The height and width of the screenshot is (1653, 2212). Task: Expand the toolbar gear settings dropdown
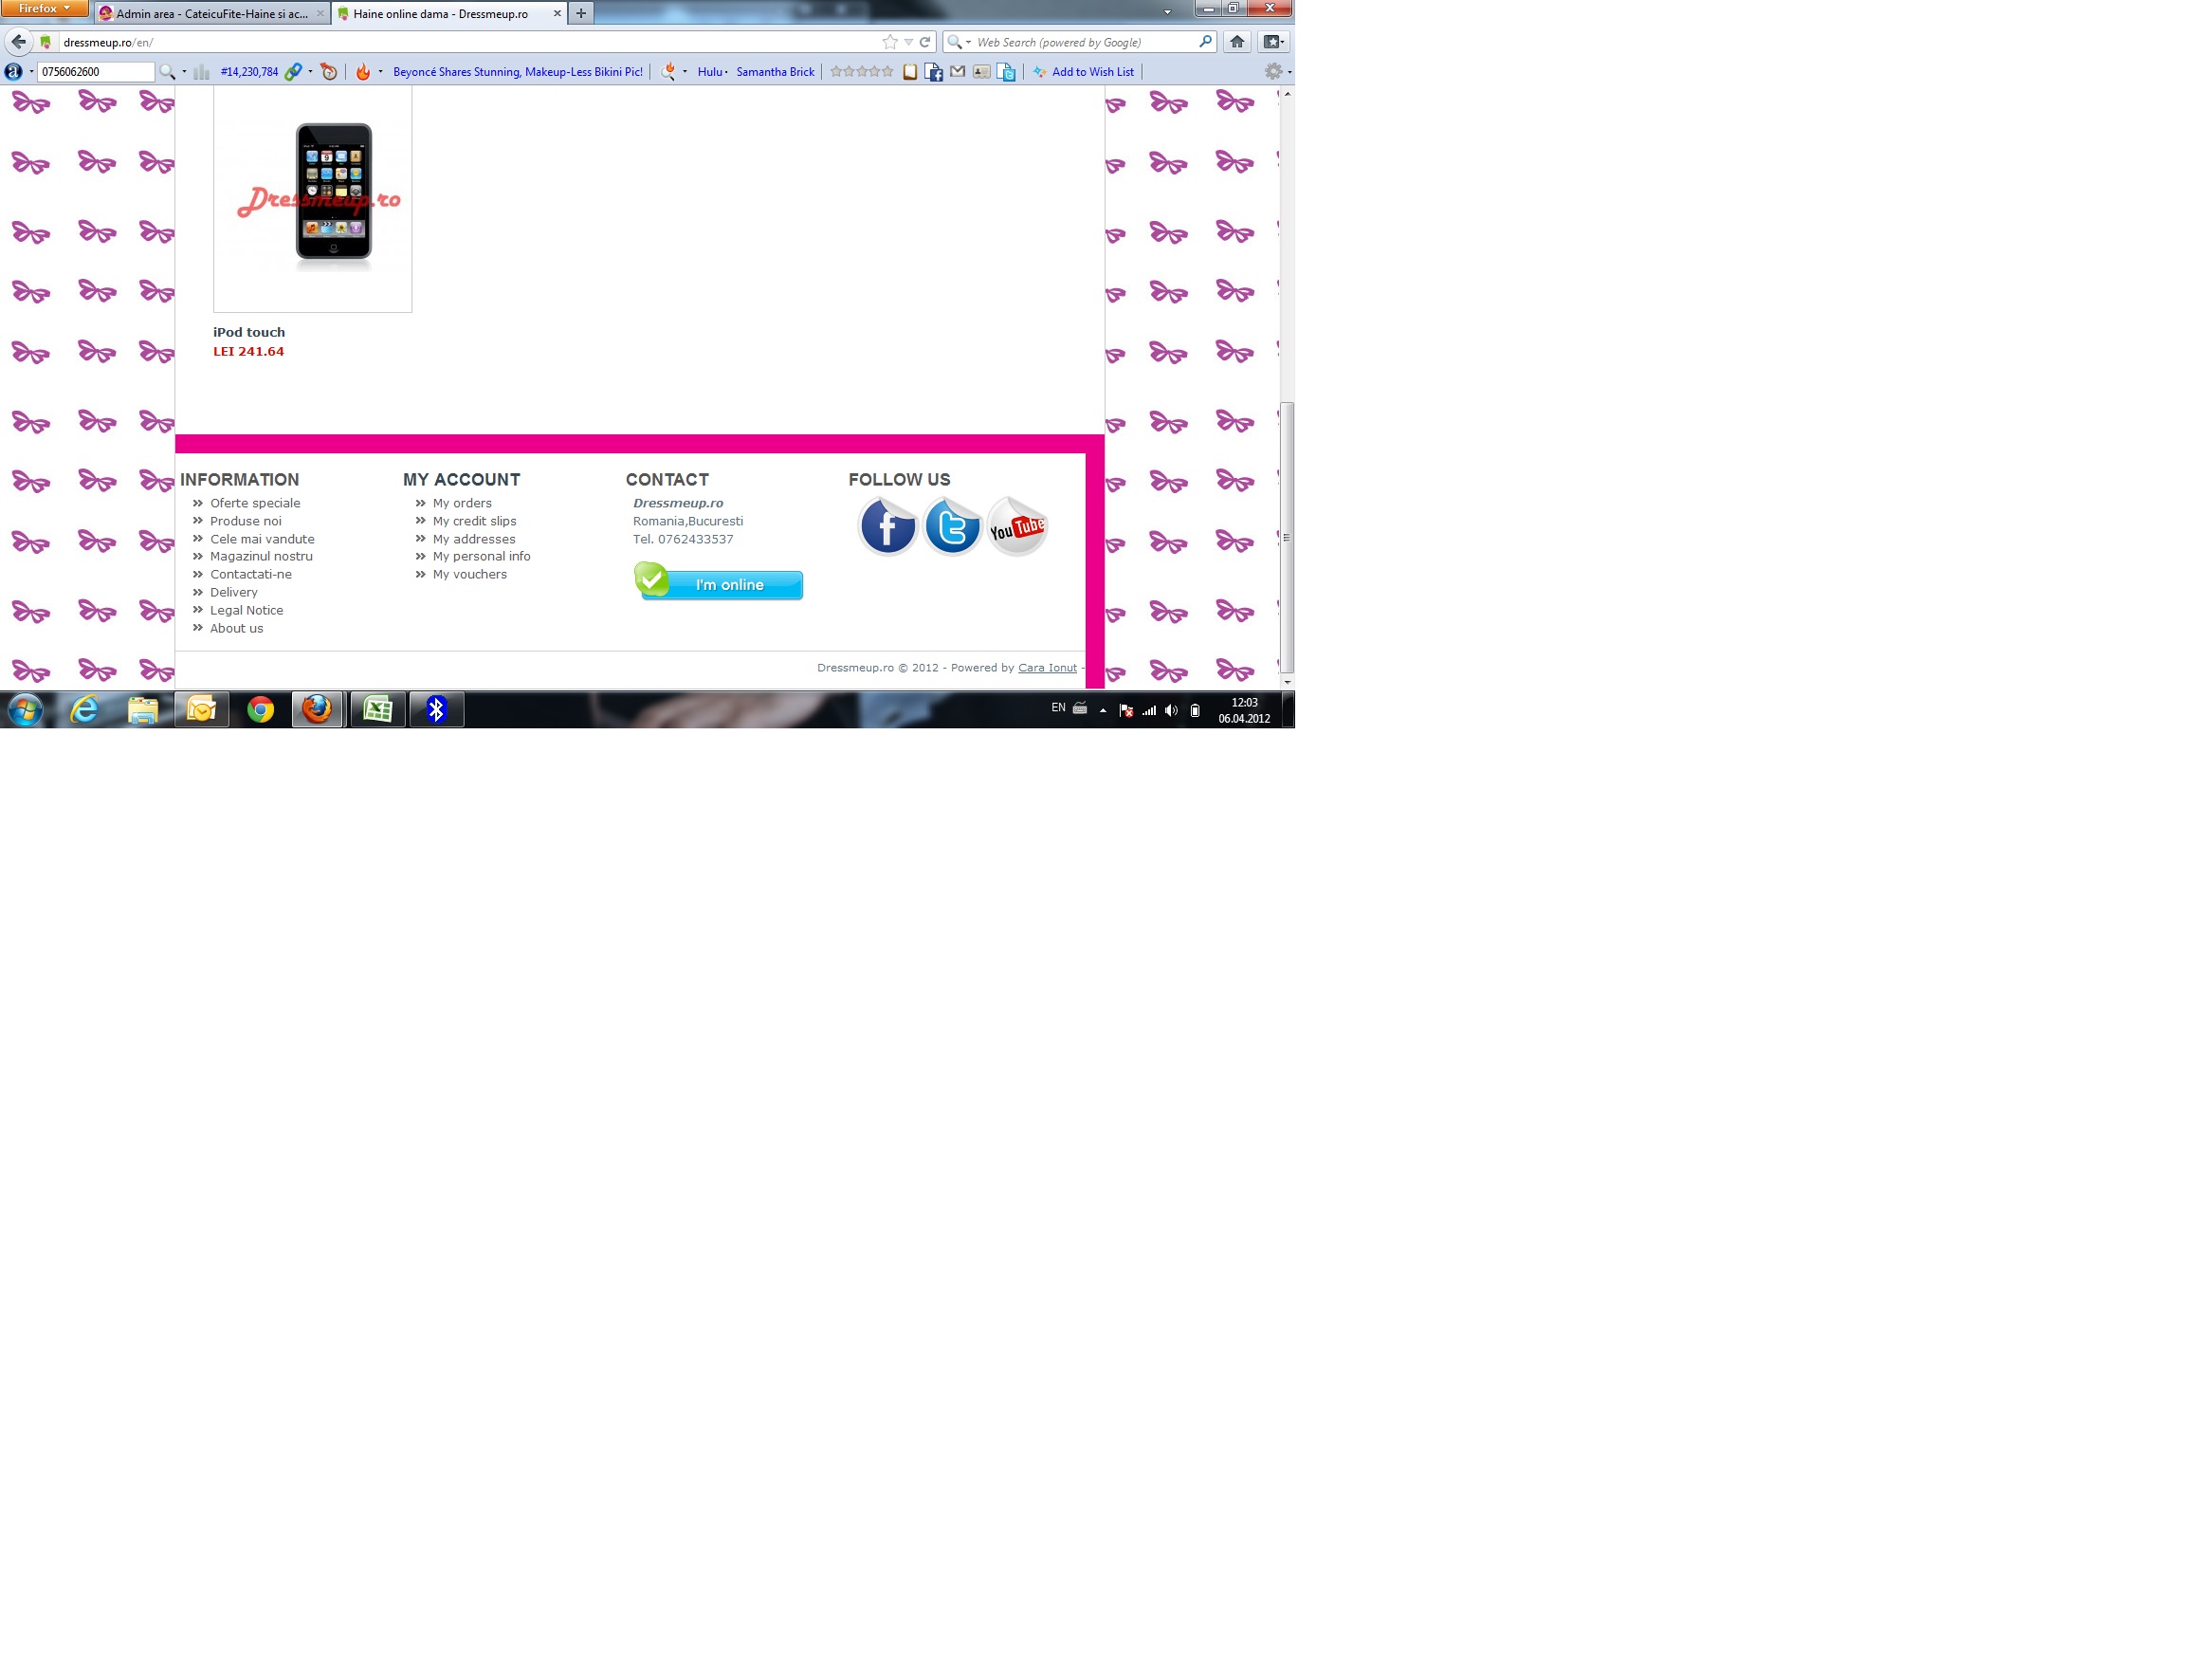pos(1277,72)
